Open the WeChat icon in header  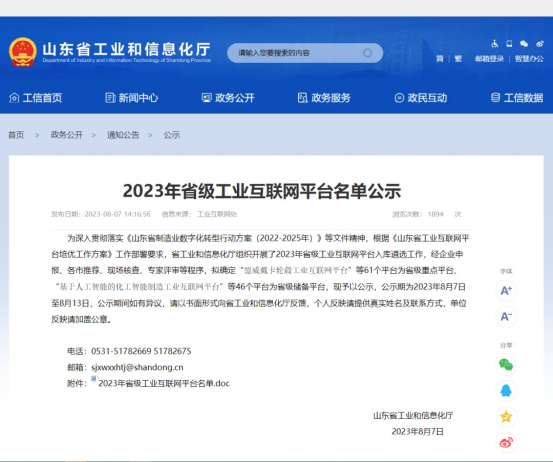point(524,43)
